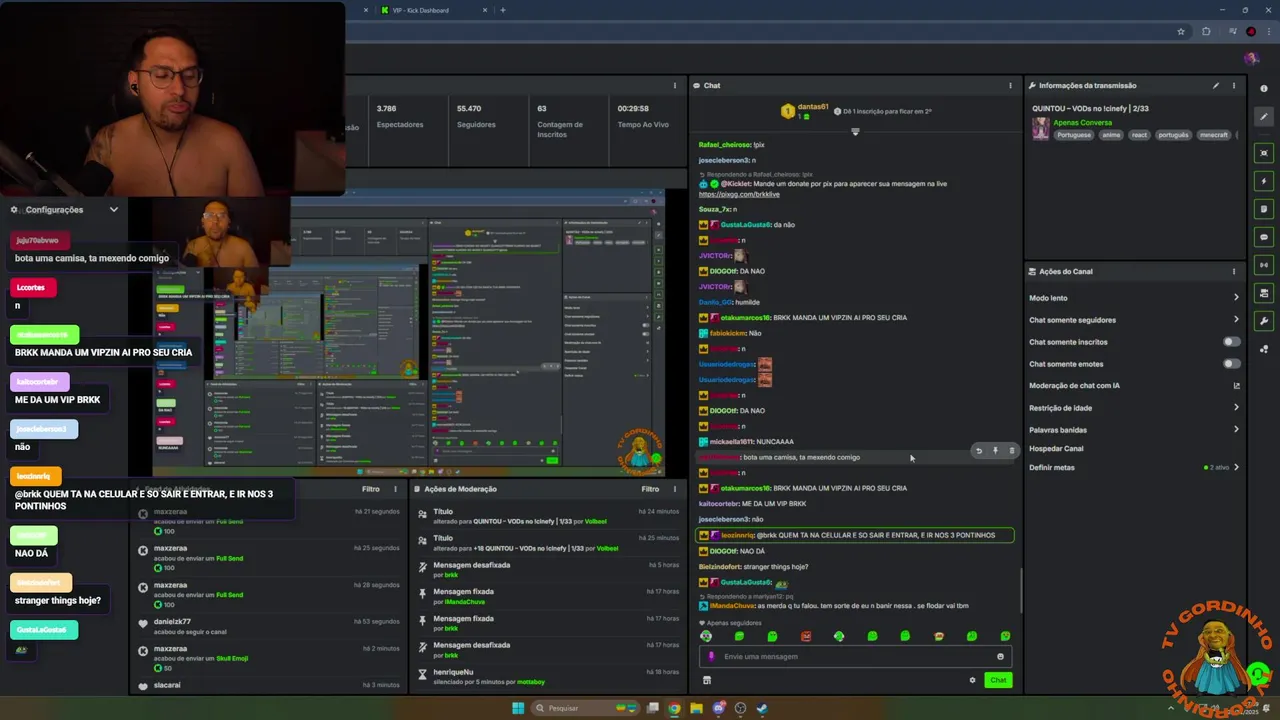
Task: Expand Definir metas chevron
Action: click(x=1236, y=468)
